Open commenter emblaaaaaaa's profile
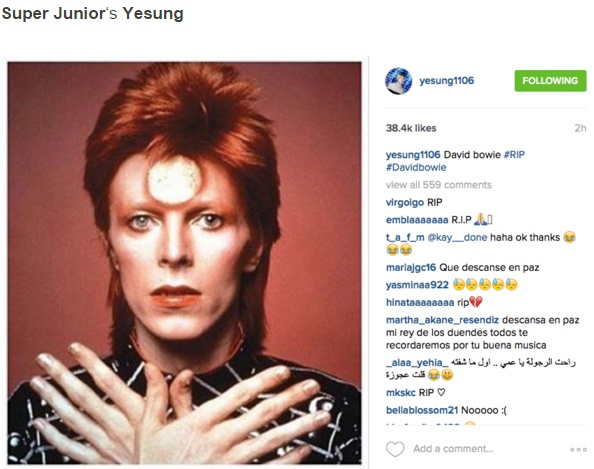This screenshot has height=469, width=594. coord(417,220)
